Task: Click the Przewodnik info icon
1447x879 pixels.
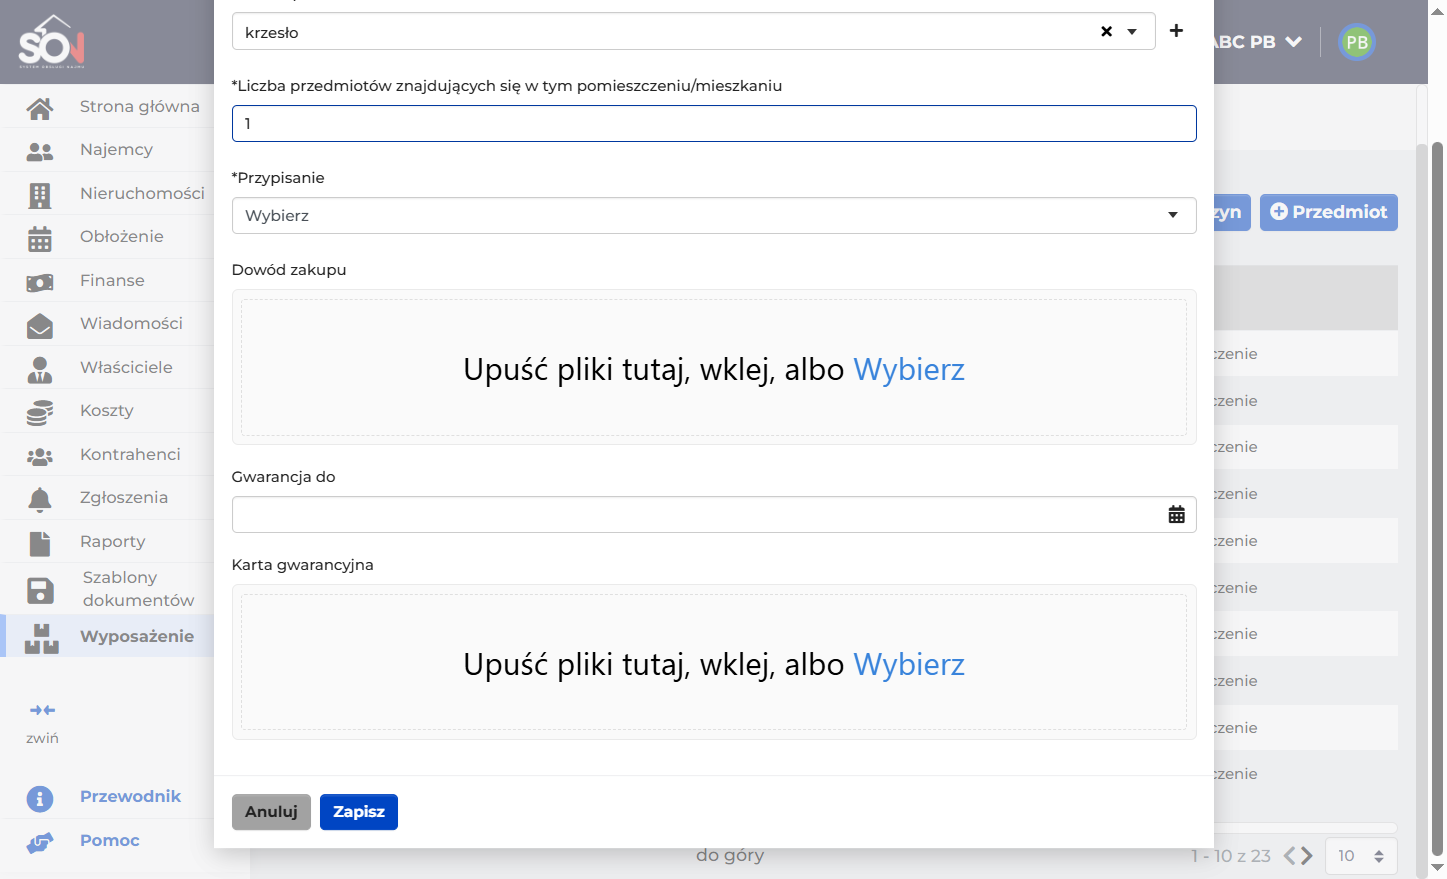Action: (x=40, y=798)
